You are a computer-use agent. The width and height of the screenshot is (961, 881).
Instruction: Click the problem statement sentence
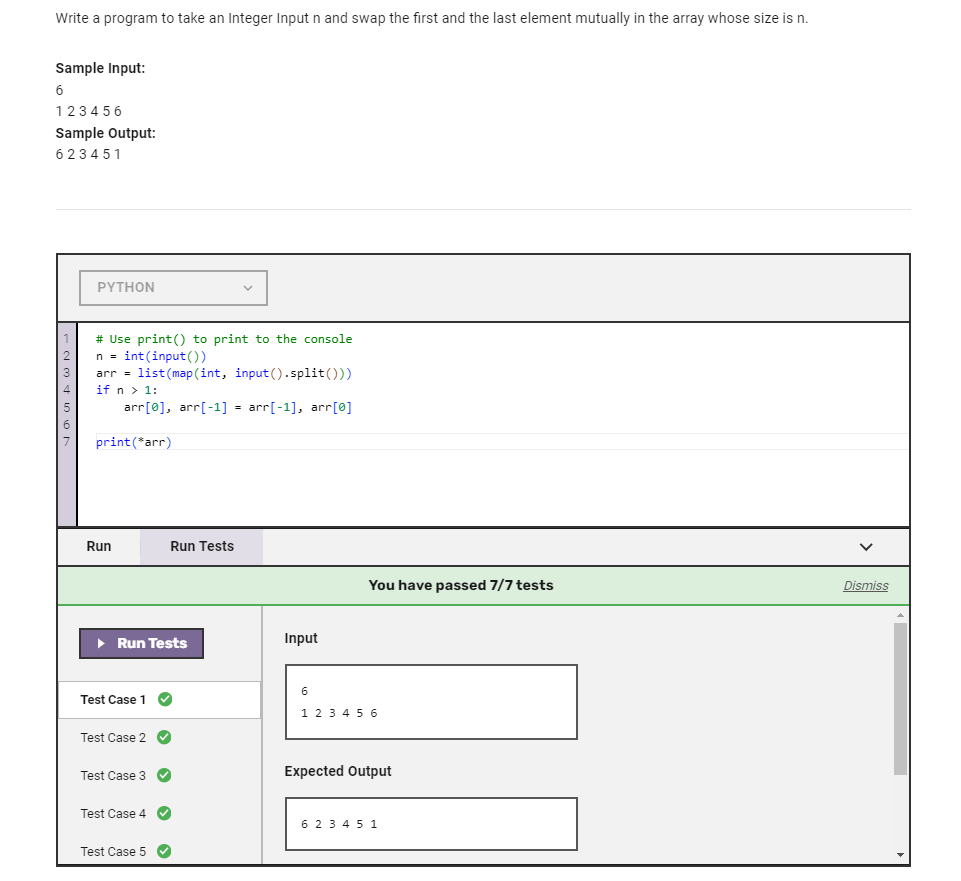tap(431, 18)
